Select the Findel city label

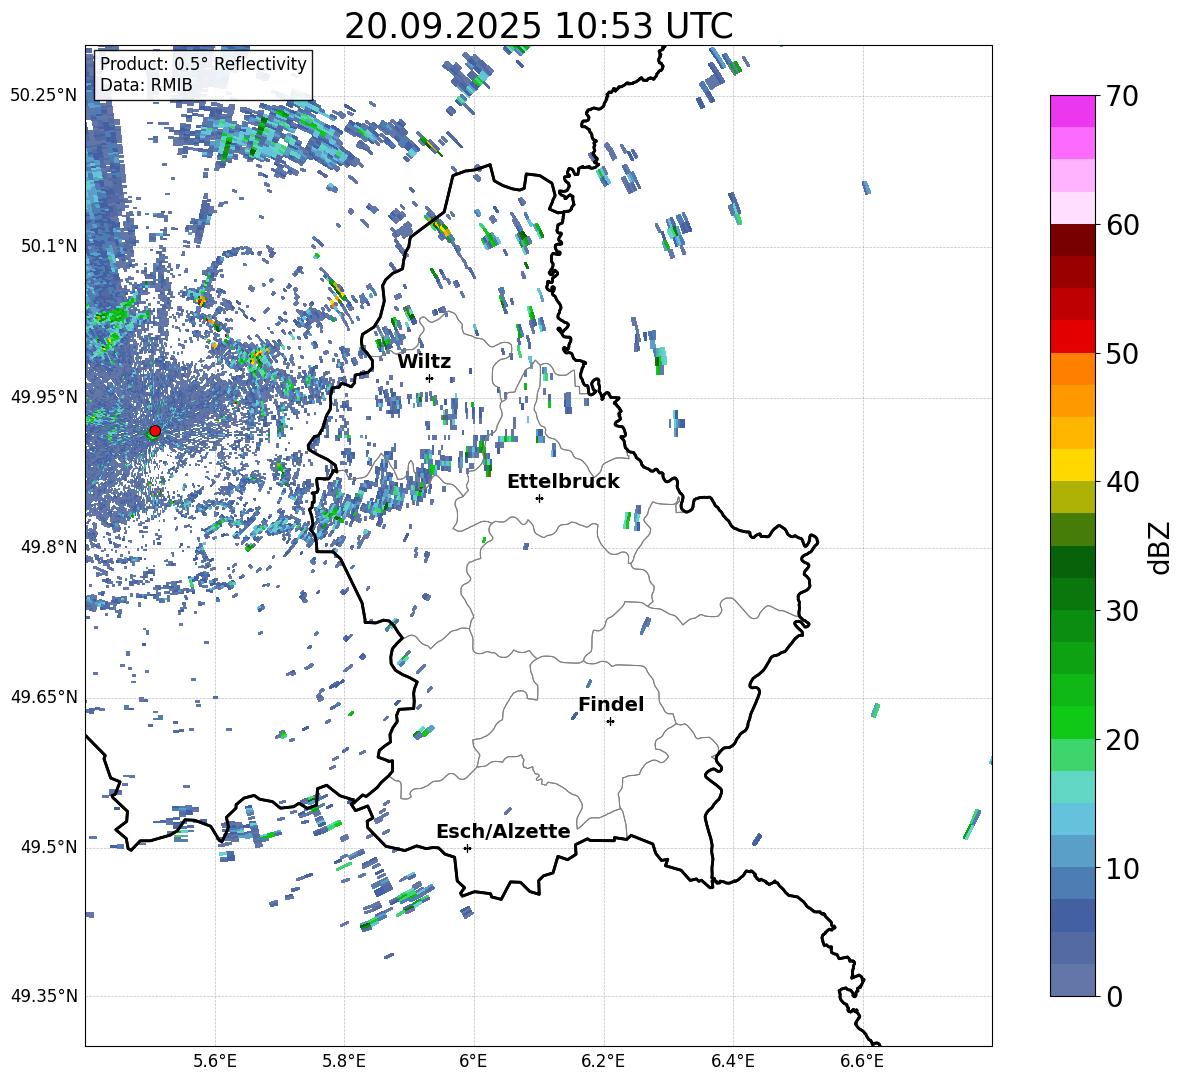pyautogui.click(x=611, y=704)
